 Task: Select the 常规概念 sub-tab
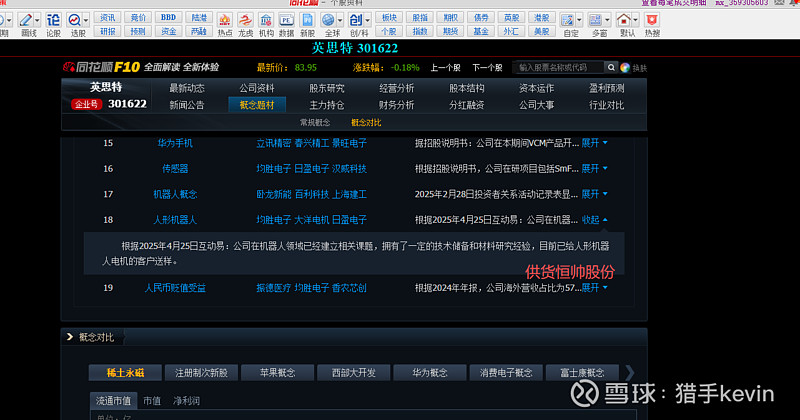click(x=315, y=122)
